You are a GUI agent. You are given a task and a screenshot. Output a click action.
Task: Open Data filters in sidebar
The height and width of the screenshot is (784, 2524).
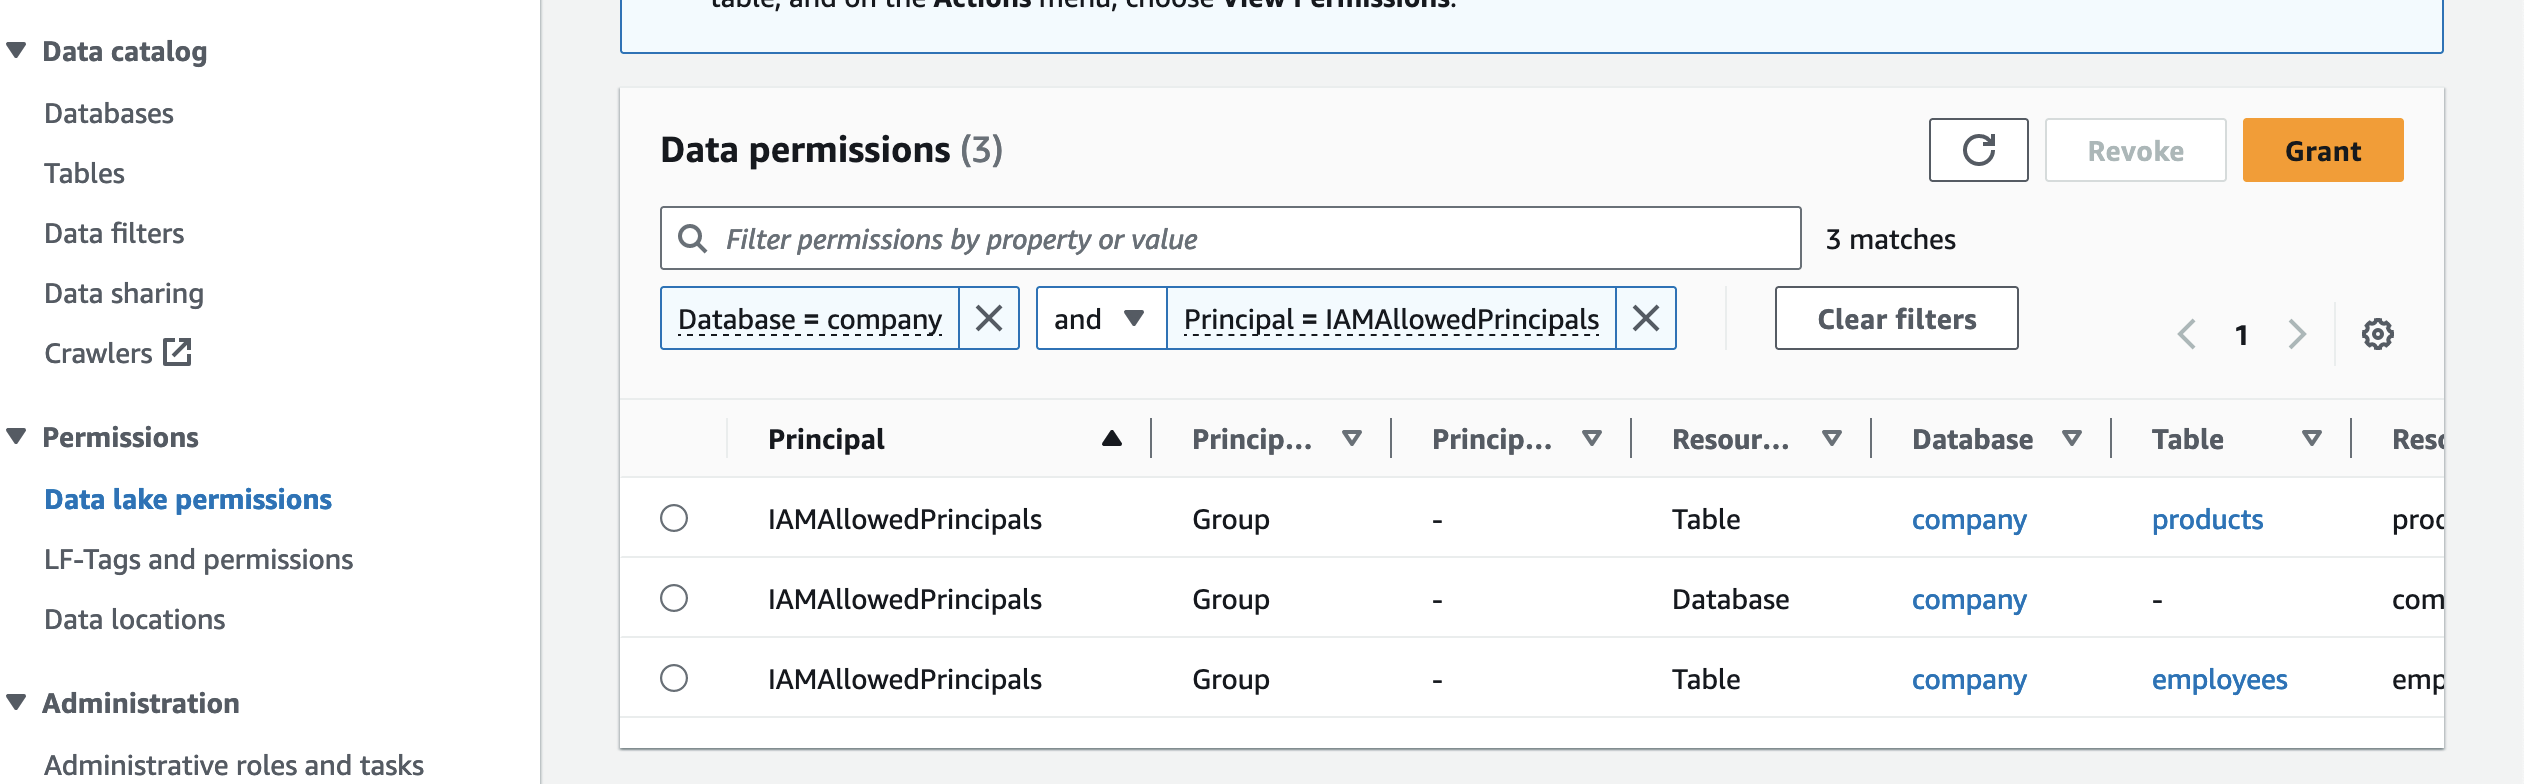(114, 233)
